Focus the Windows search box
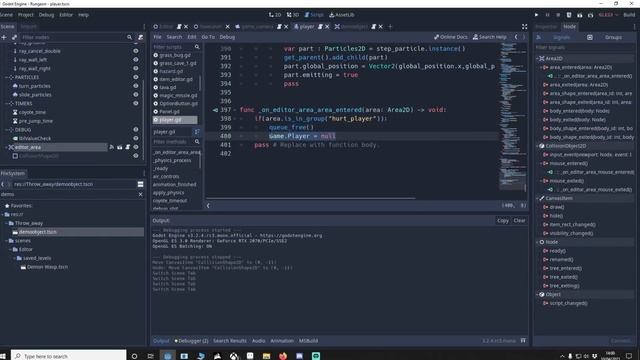This screenshot has width=640, height=360. coord(69,356)
